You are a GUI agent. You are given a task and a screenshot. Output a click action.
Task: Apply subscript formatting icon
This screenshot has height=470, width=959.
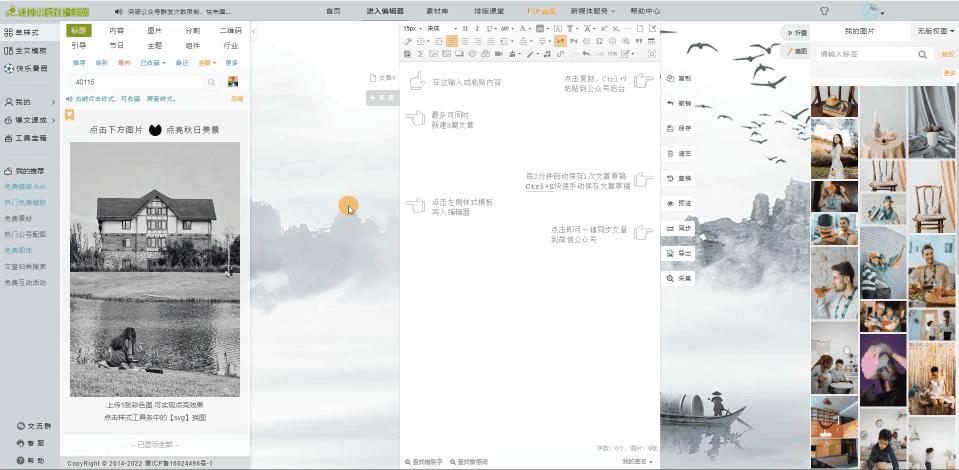pos(616,29)
